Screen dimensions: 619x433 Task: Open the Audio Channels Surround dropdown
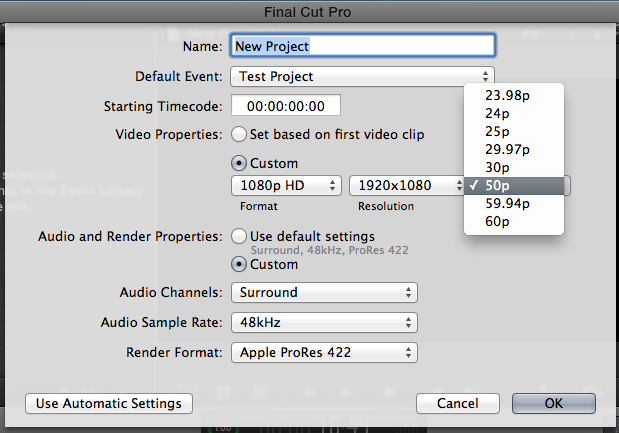(x=323, y=293)
